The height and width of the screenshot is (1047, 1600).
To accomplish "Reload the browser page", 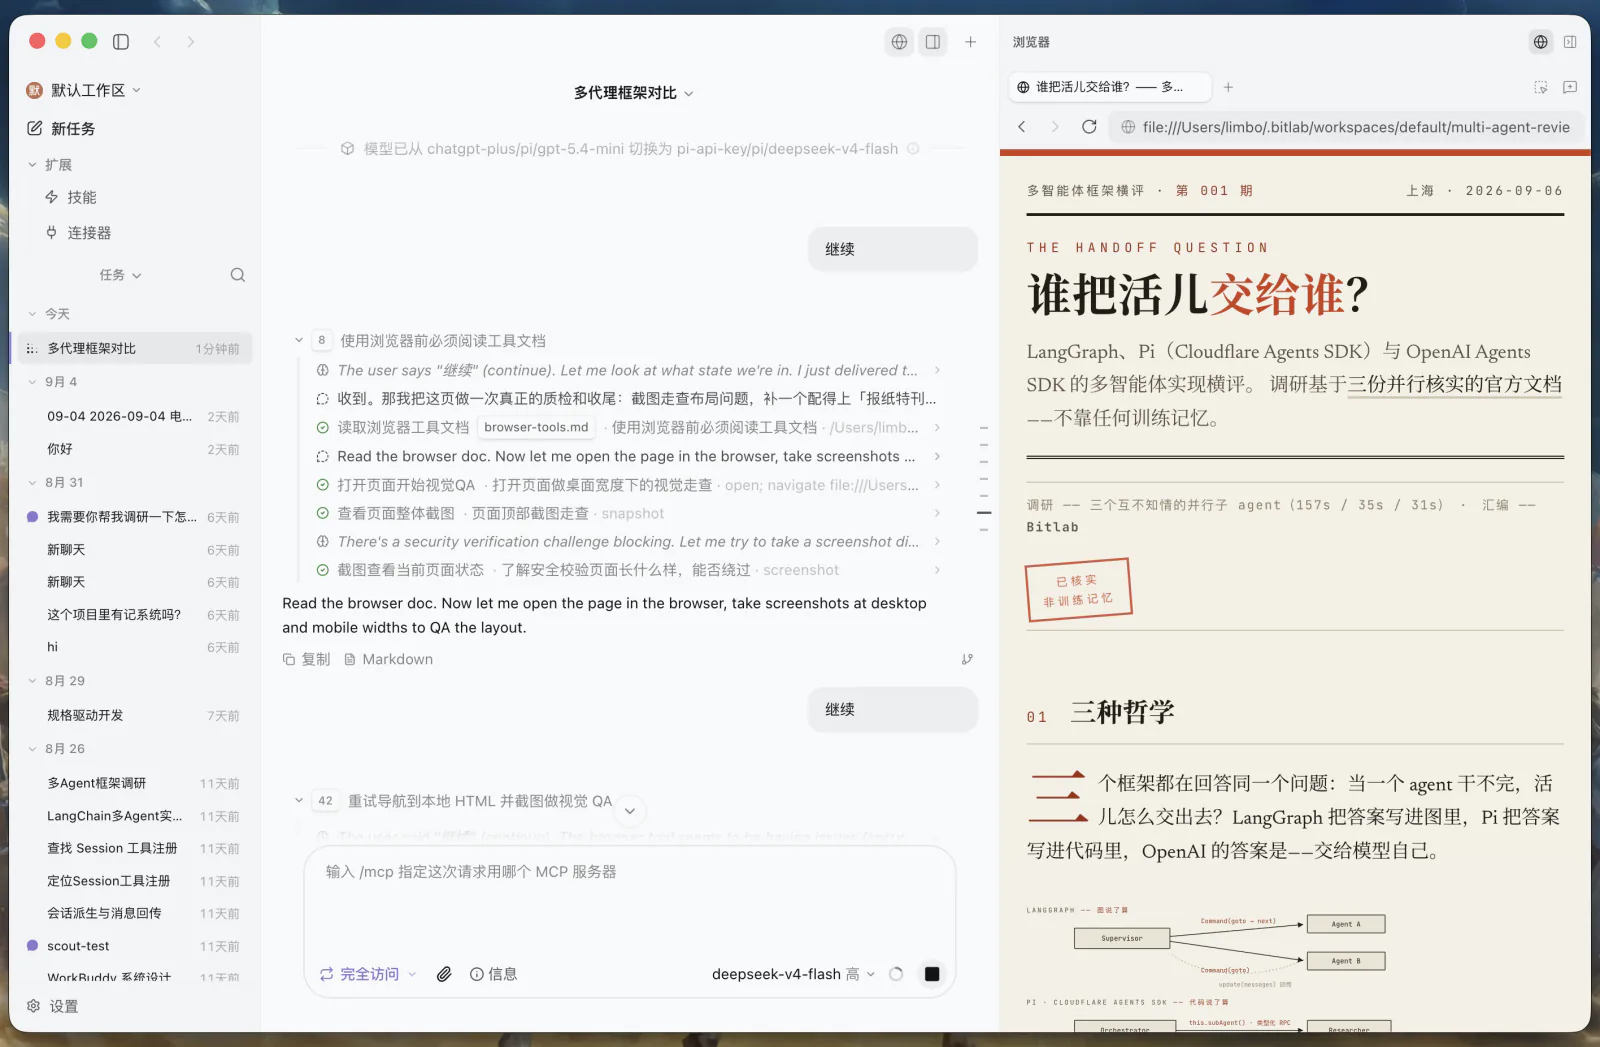I will click(x=1089, y=127).
